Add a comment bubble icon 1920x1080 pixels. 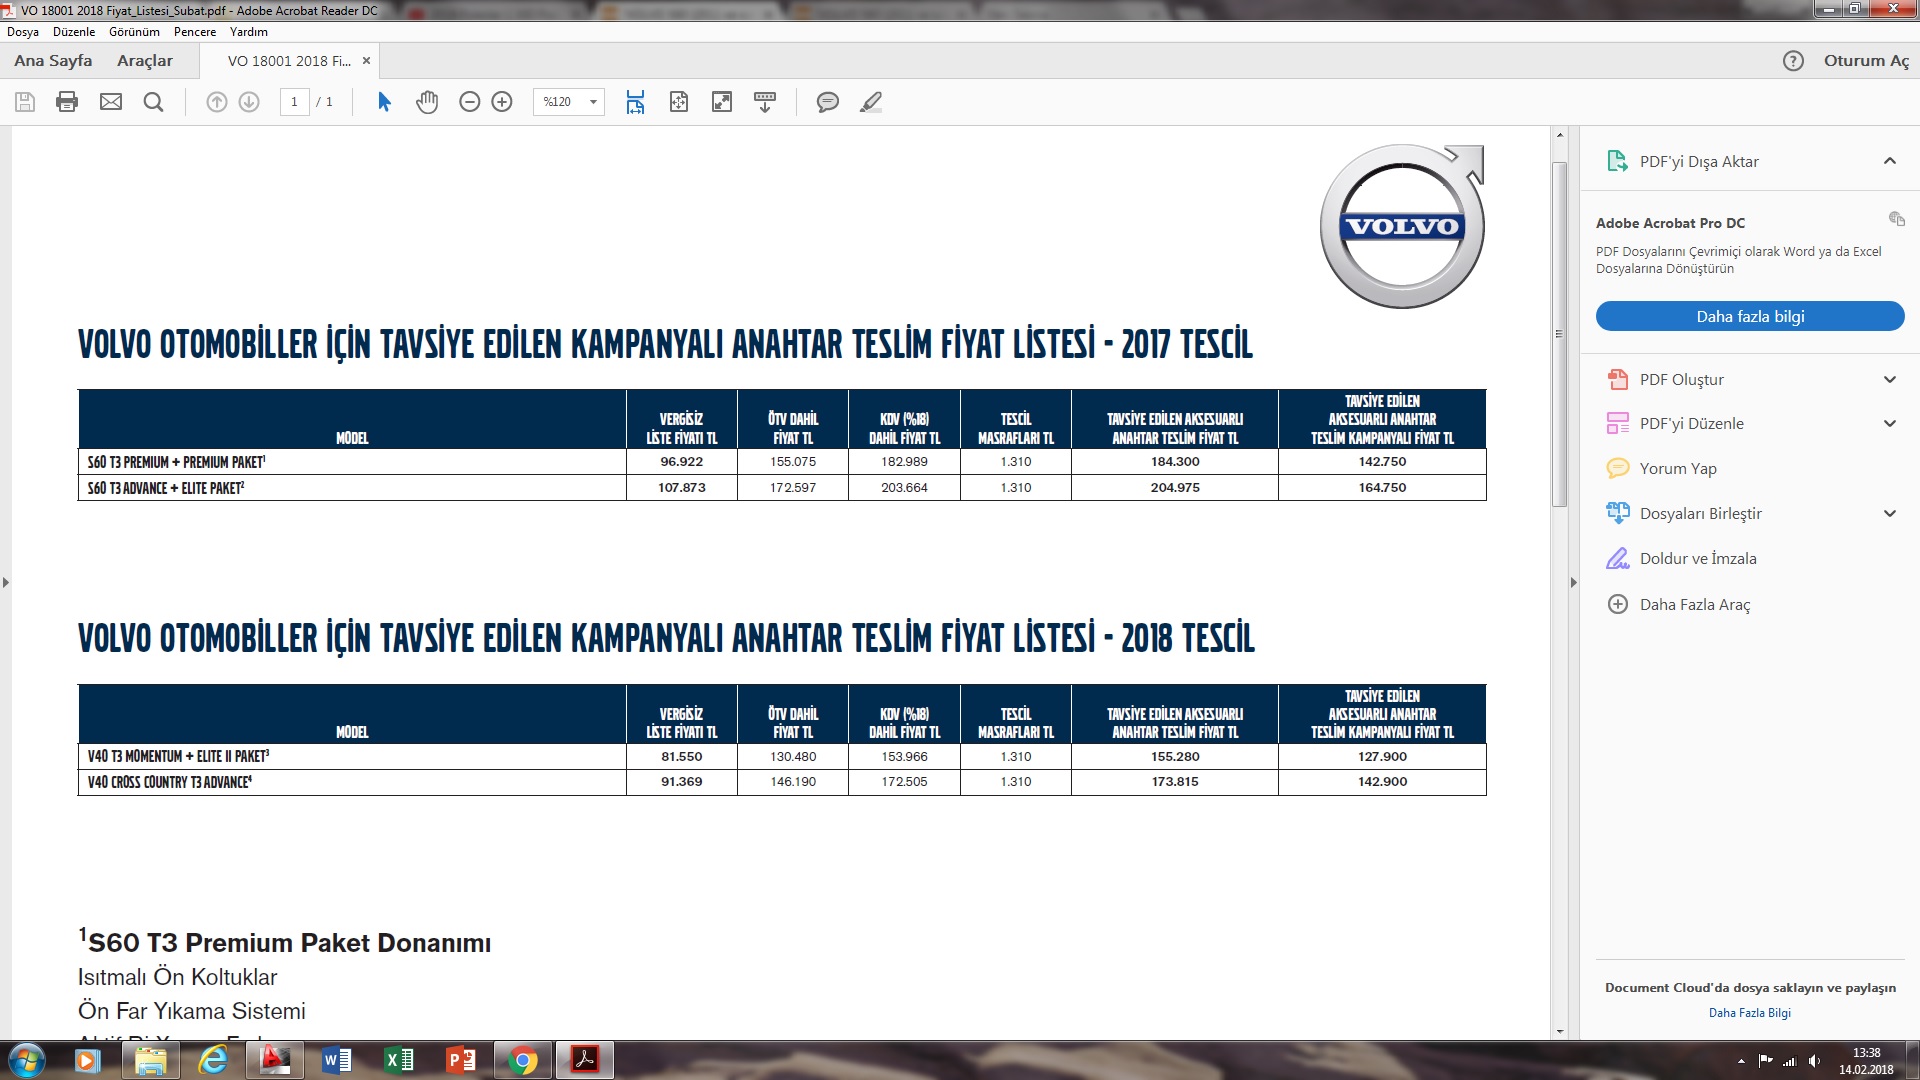828,102
